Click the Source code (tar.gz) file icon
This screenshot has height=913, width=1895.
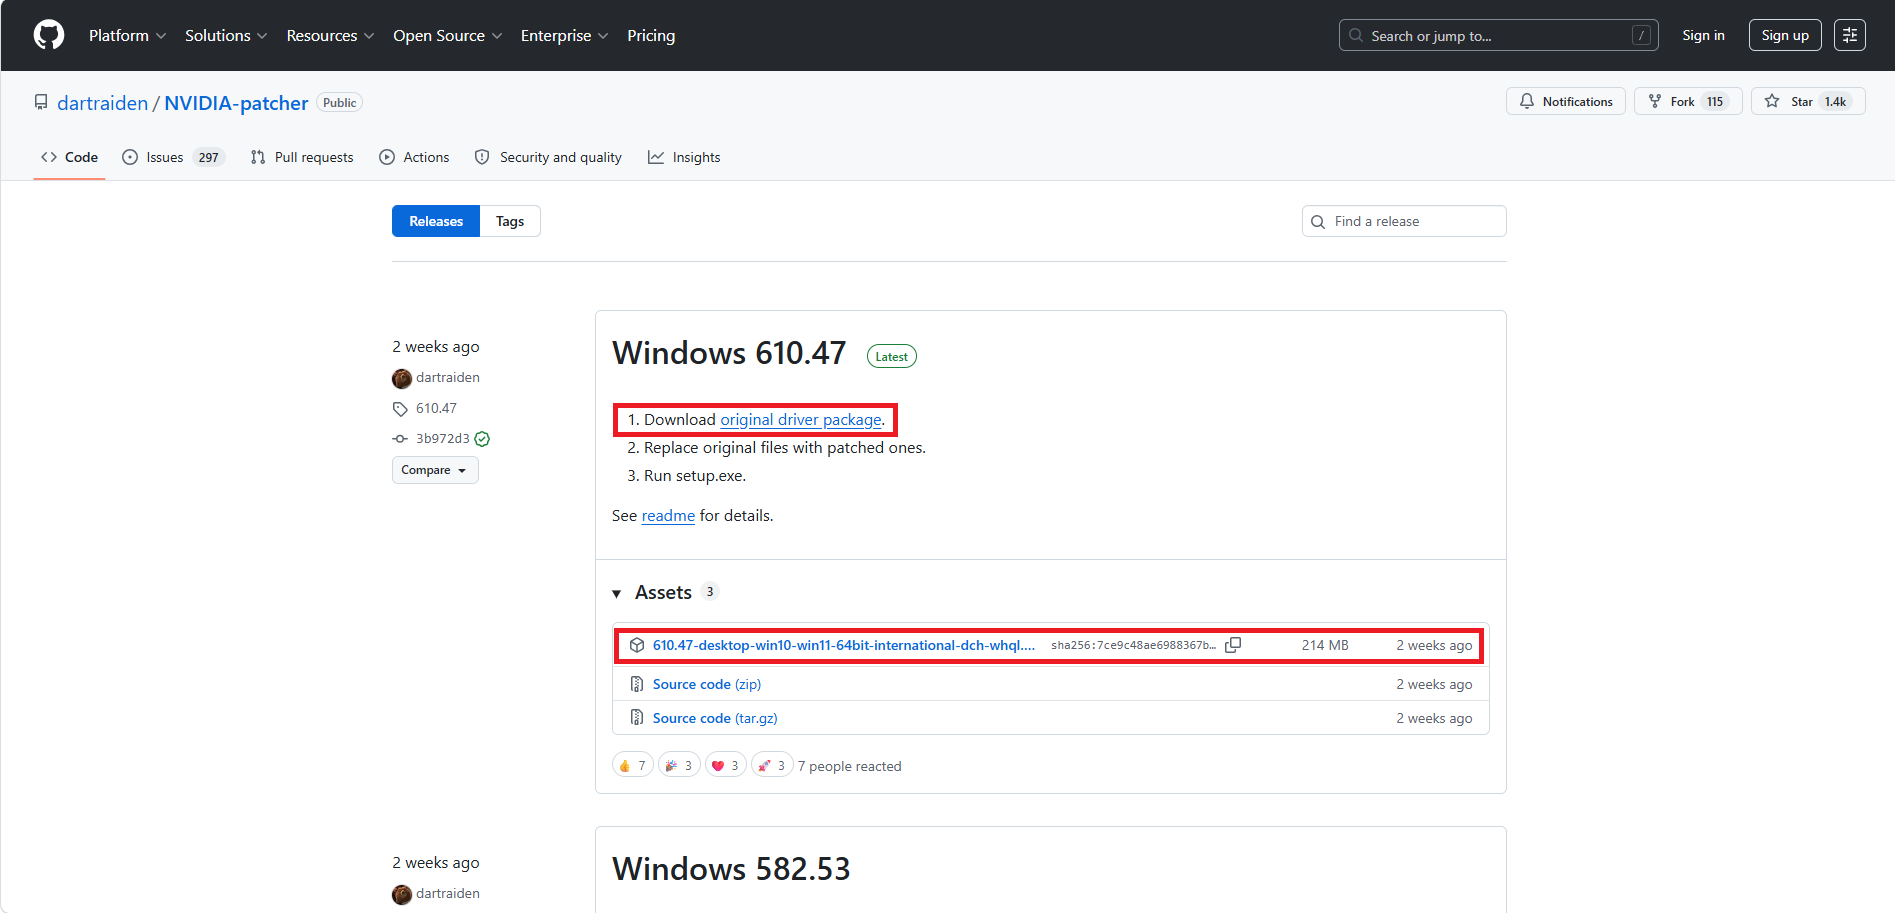point(637,718)
